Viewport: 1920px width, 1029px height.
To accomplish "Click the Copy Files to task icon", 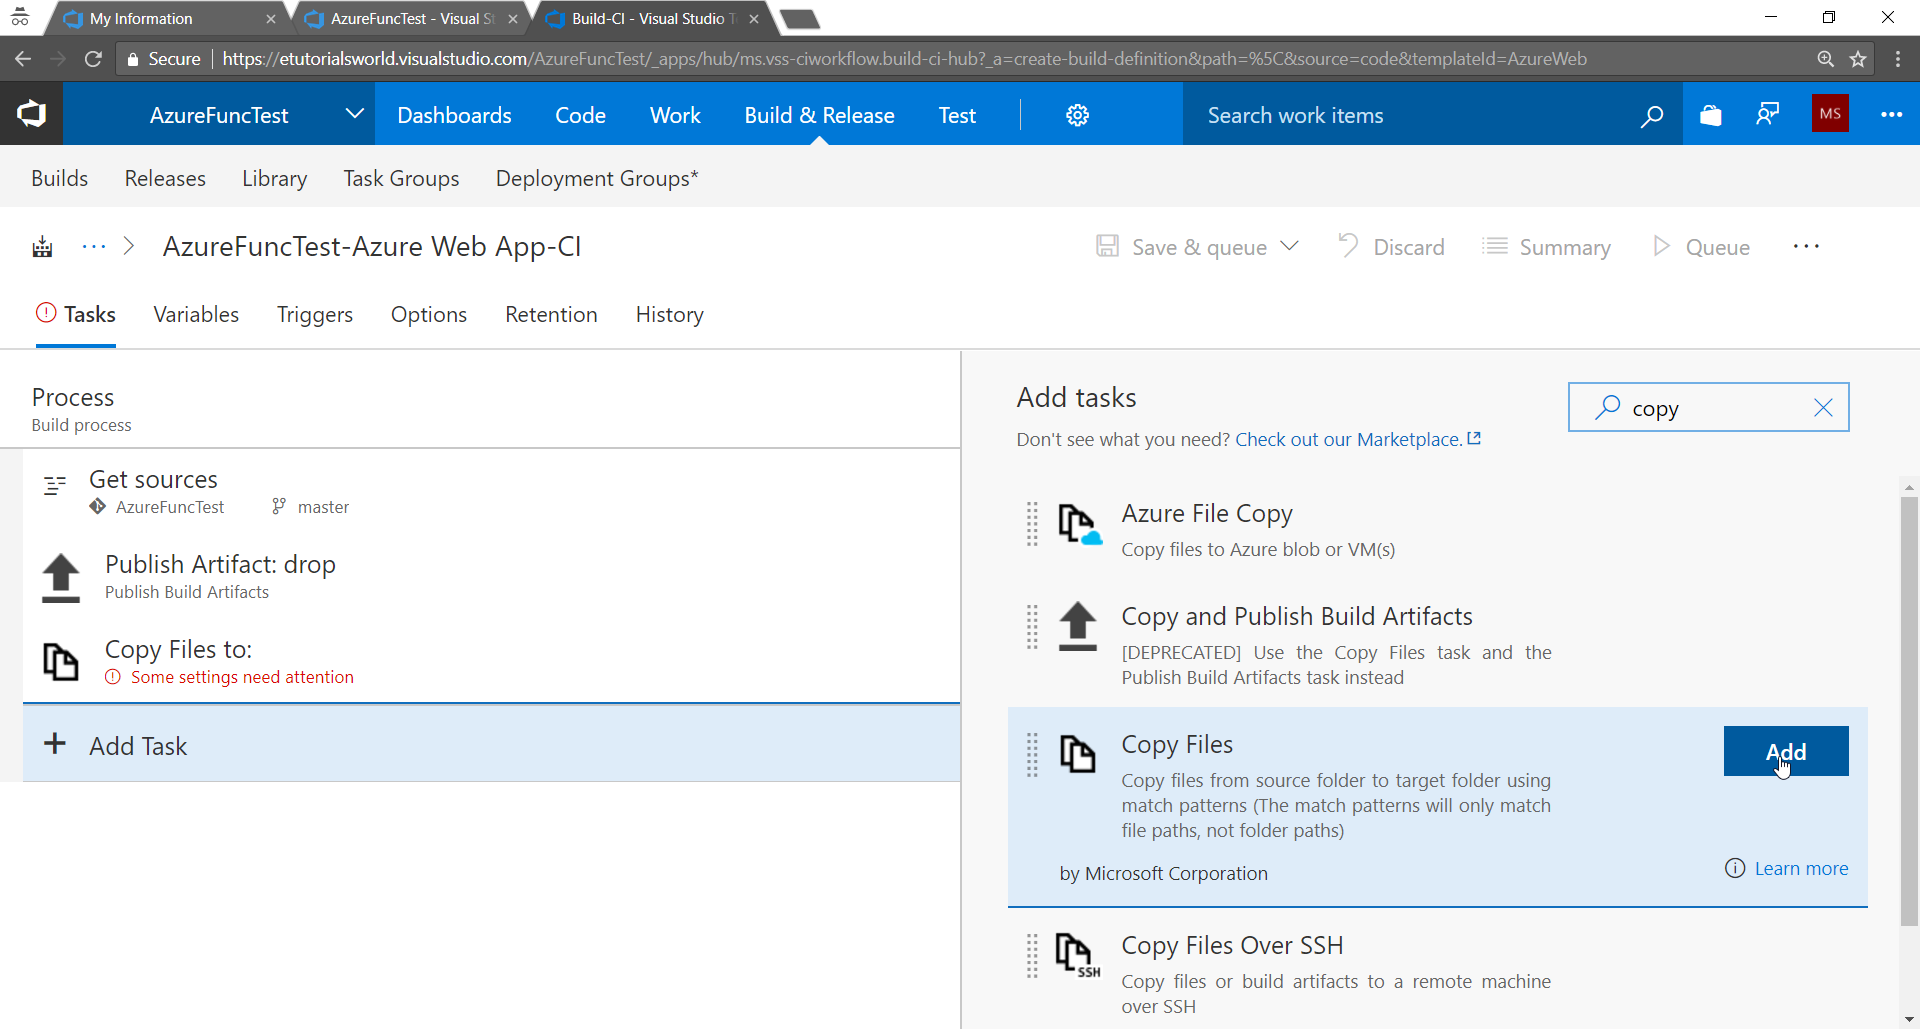I will (60, 662).
